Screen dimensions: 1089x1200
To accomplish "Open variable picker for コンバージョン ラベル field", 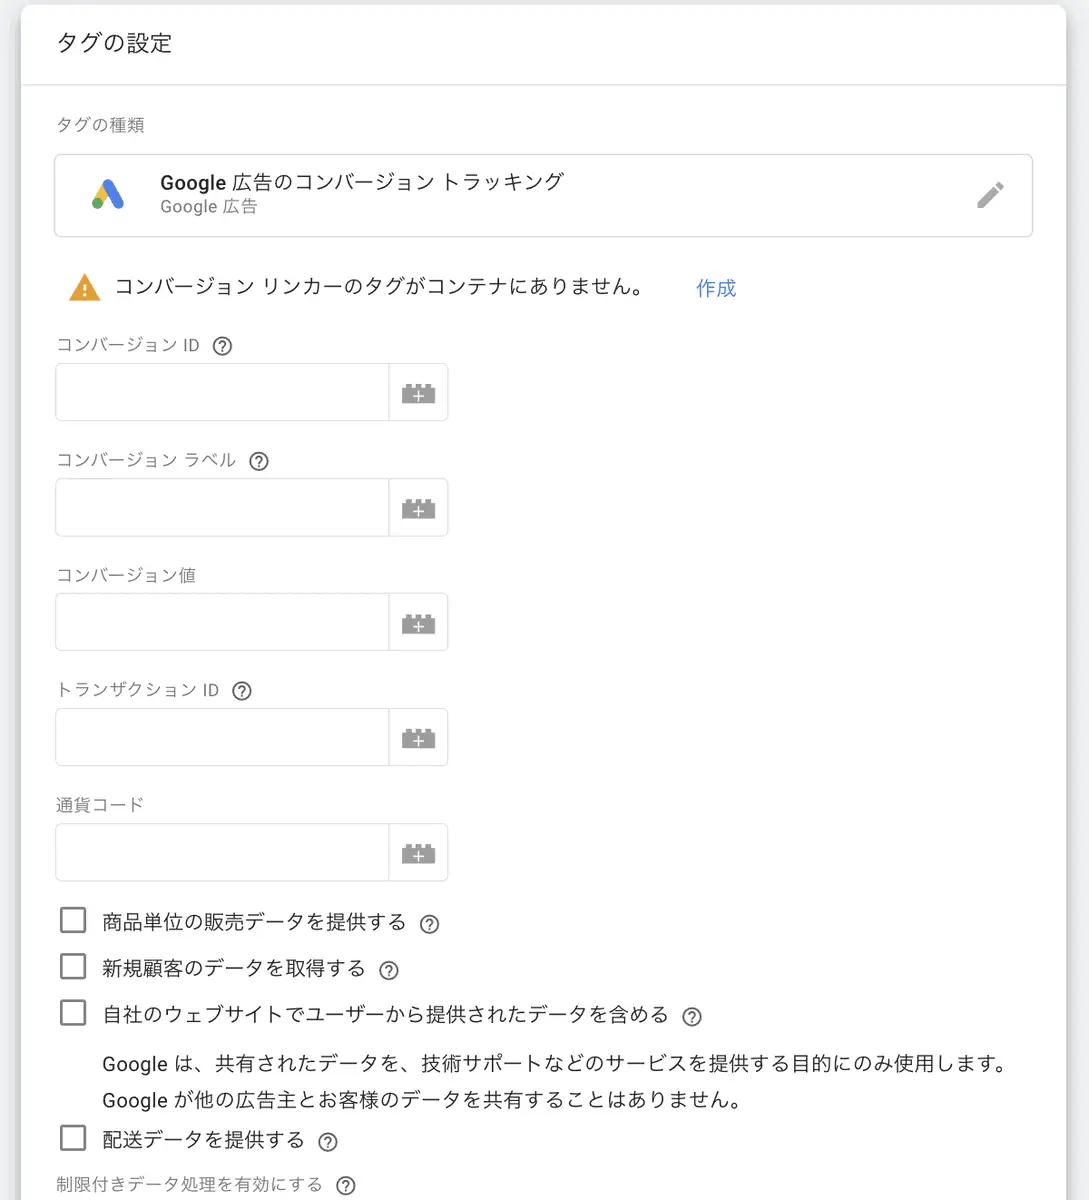I will pyautogui.click(x=419, y=507).
